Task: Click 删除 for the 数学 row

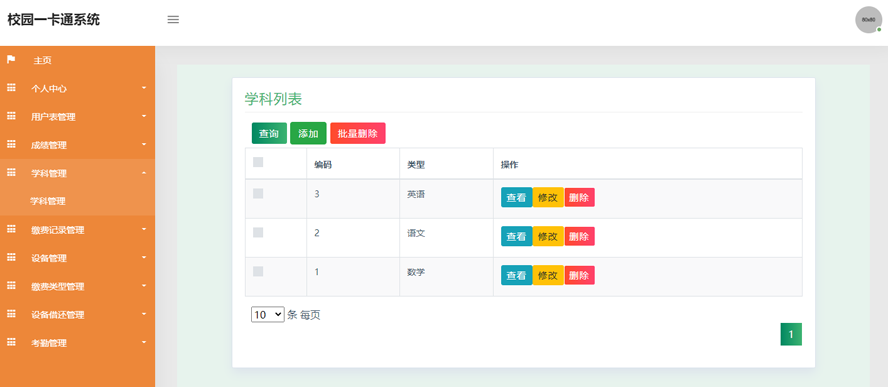Action: pyautogui.click(x=579, y=275)
